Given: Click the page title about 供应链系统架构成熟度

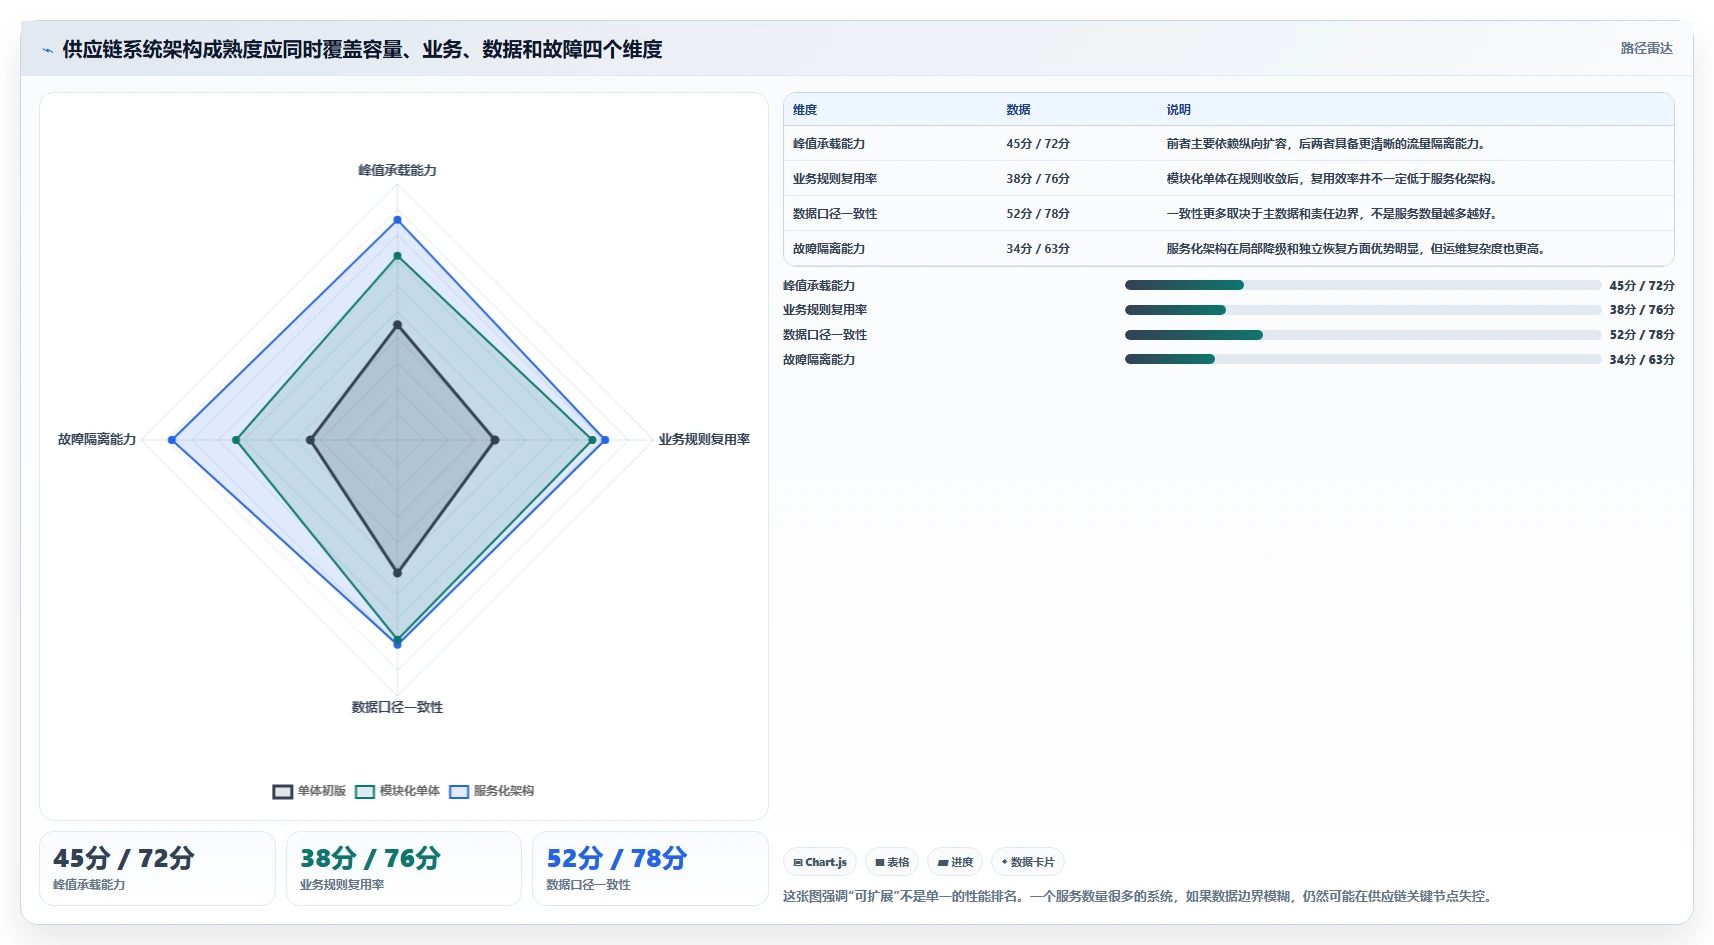Looking at the screenshot, I should pos(362,49).
